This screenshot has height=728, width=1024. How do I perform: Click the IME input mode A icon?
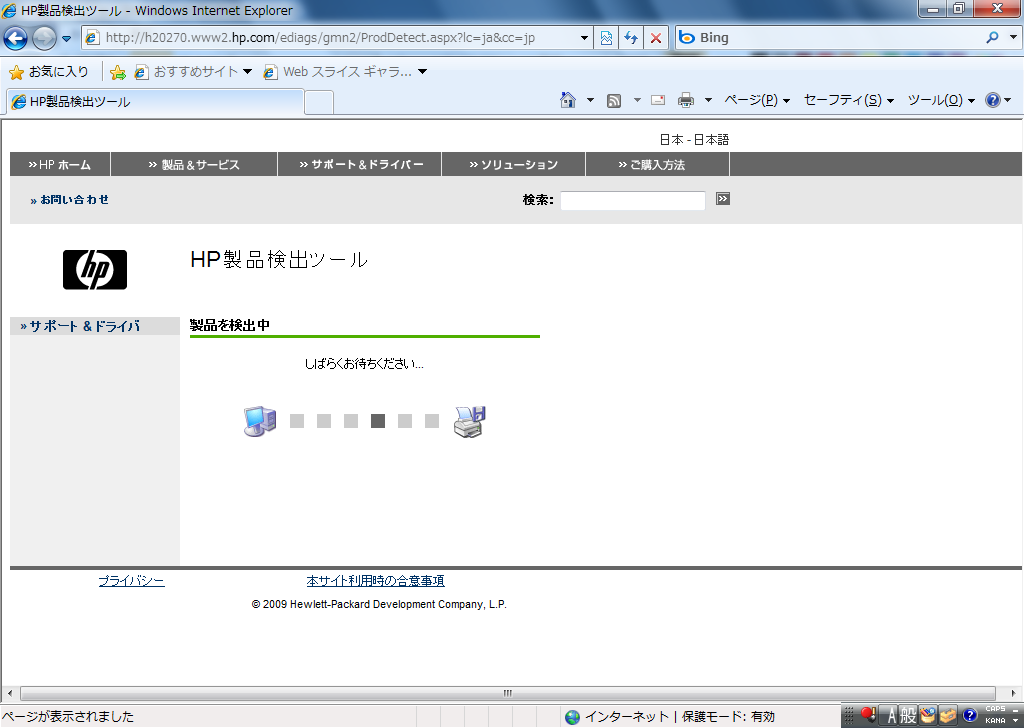[x=891, y=716]
